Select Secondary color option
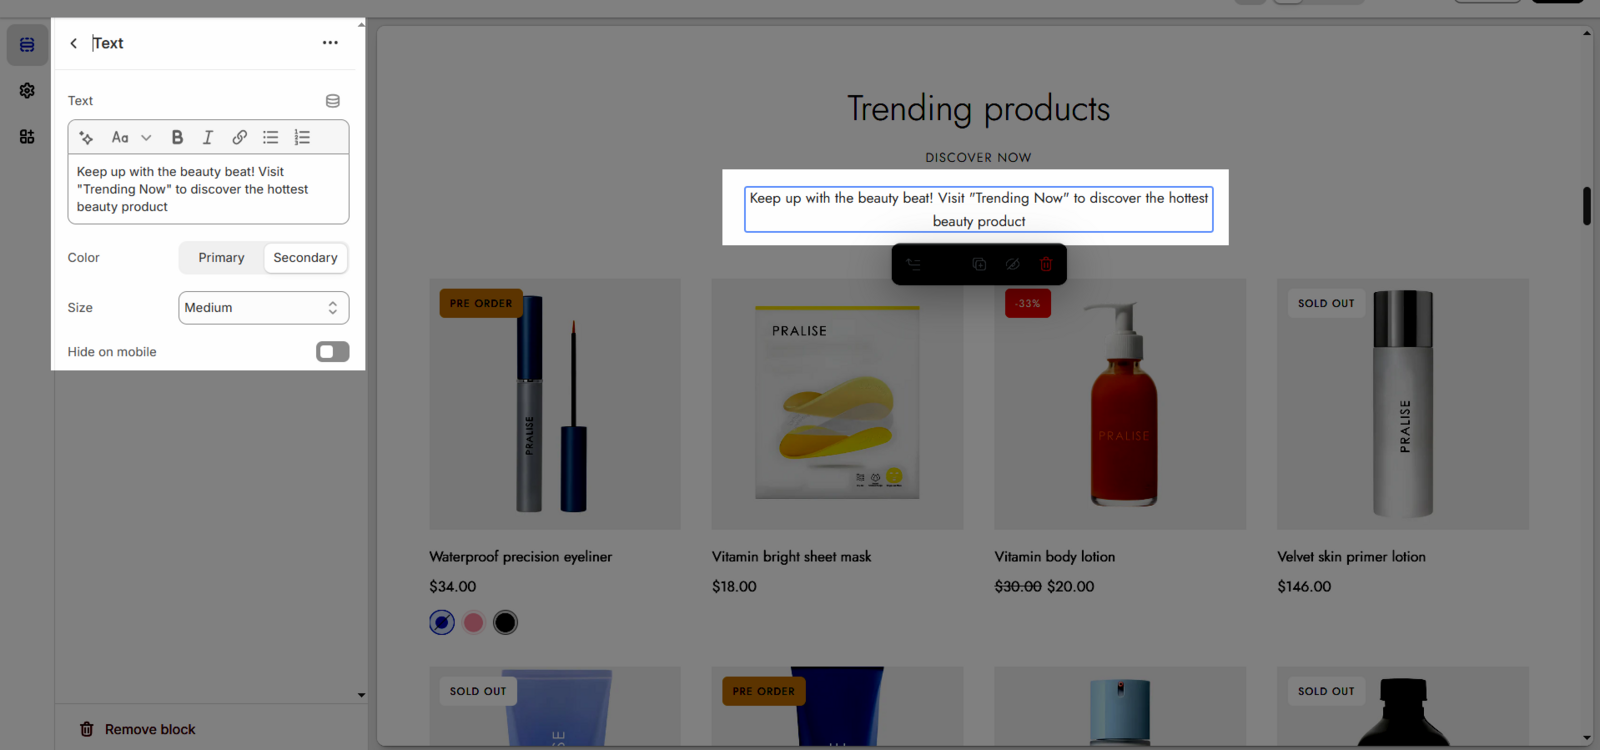Screen dimensions: 1600x750 click(305, 258)
